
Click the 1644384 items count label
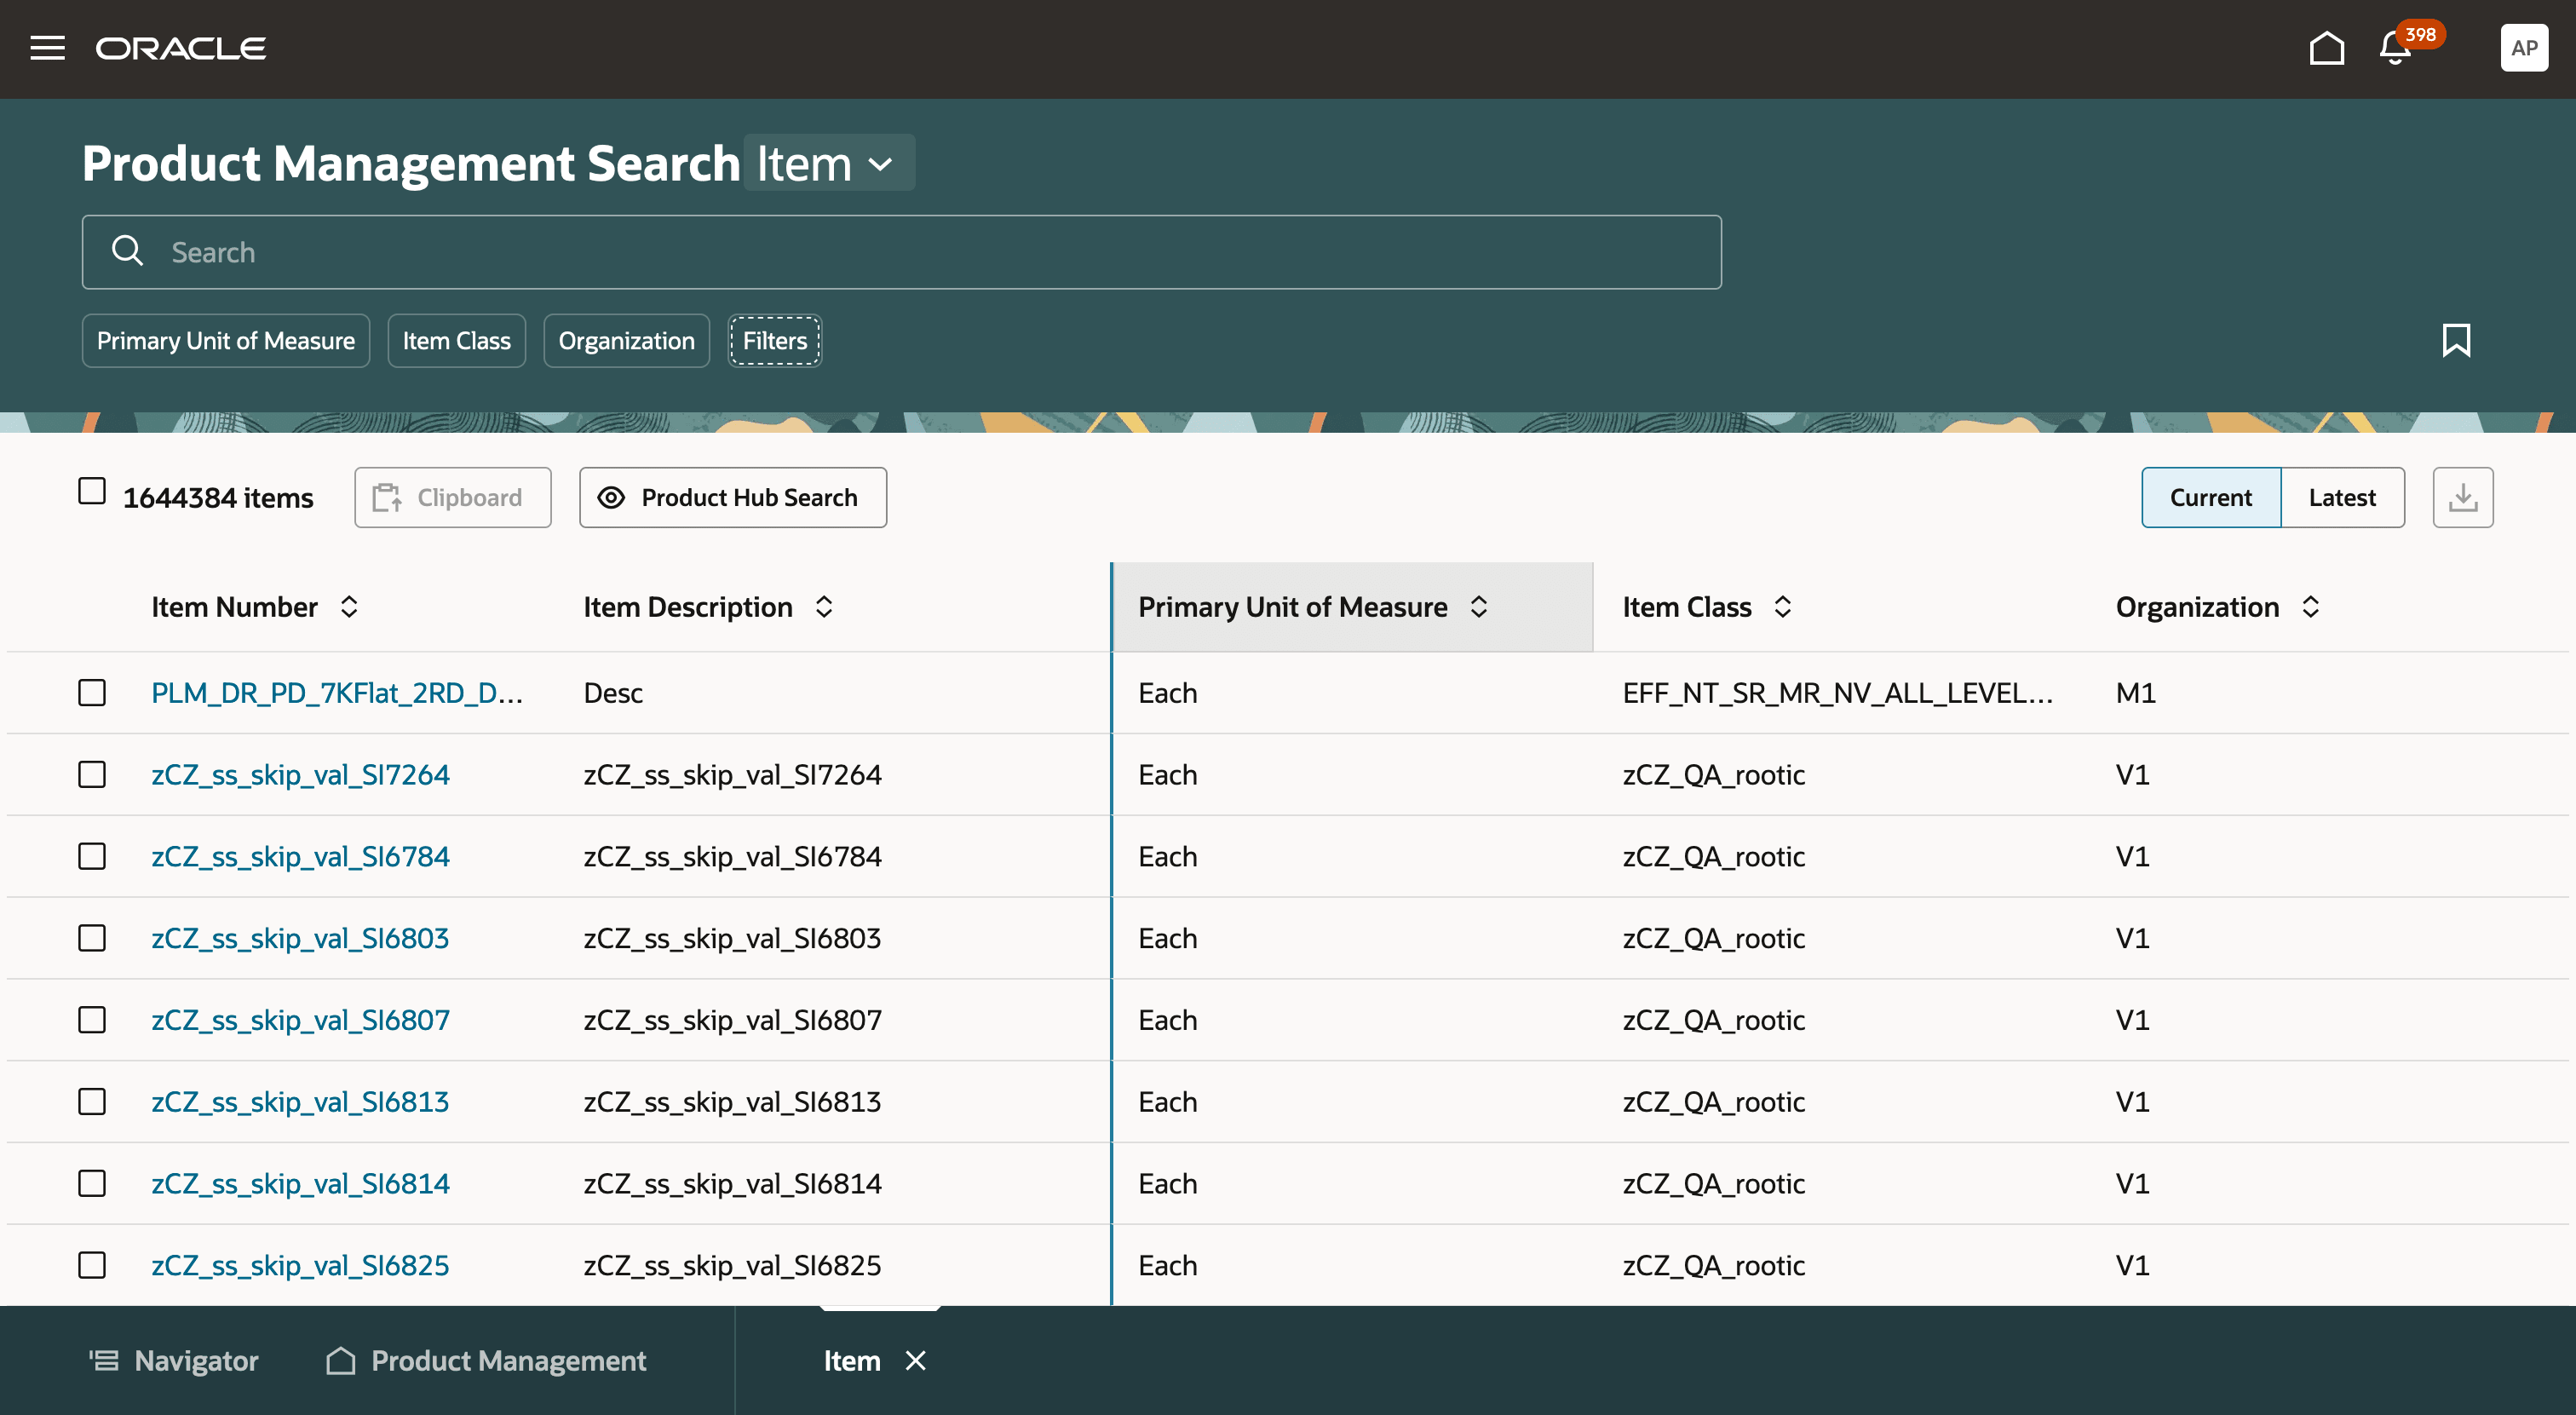pyautogui.click(x=218, y=497)
